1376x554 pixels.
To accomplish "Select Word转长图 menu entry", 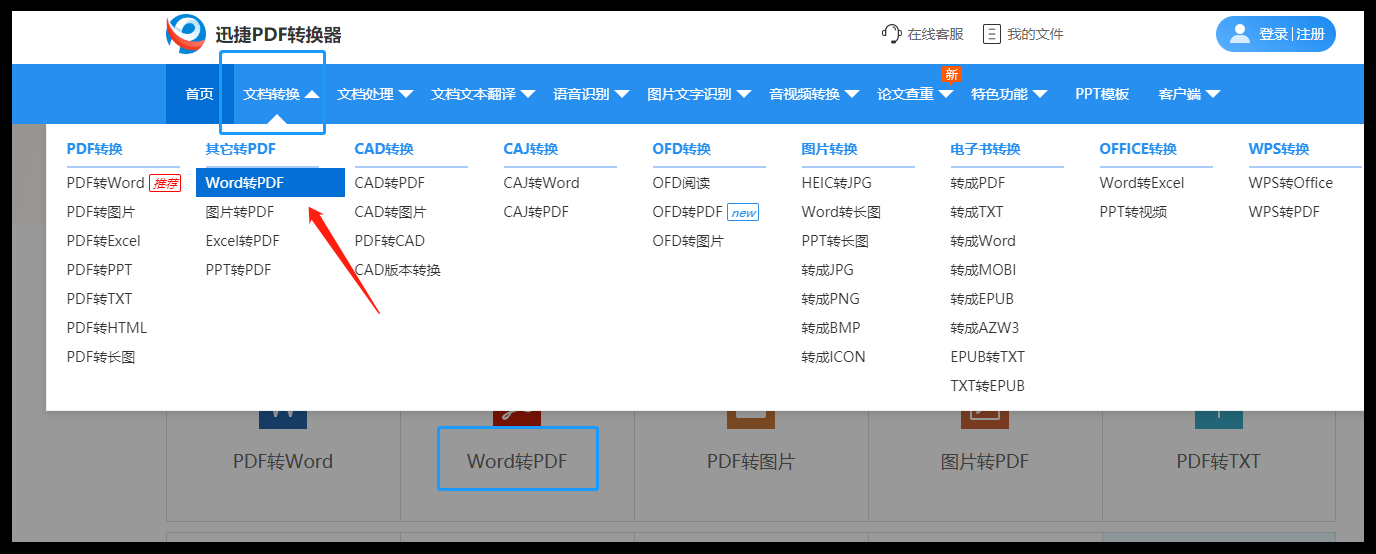I will pos(841,212).
